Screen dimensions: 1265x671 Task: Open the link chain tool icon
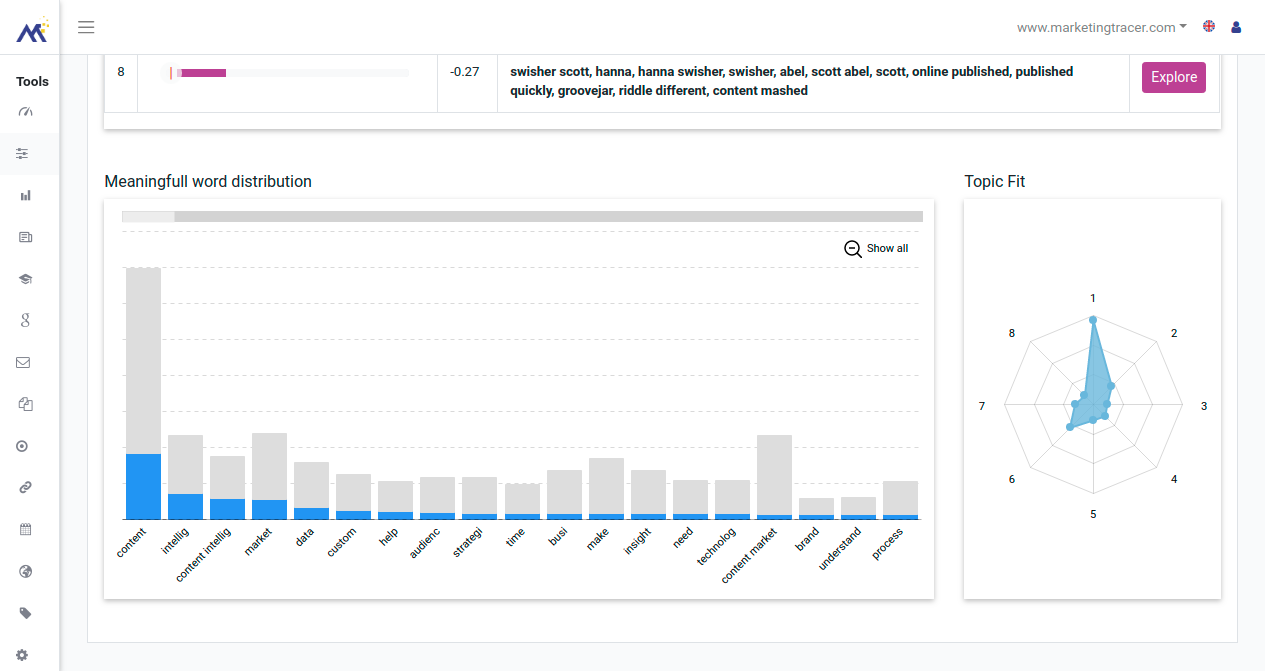pyautogui.click(x=26, y=487)
